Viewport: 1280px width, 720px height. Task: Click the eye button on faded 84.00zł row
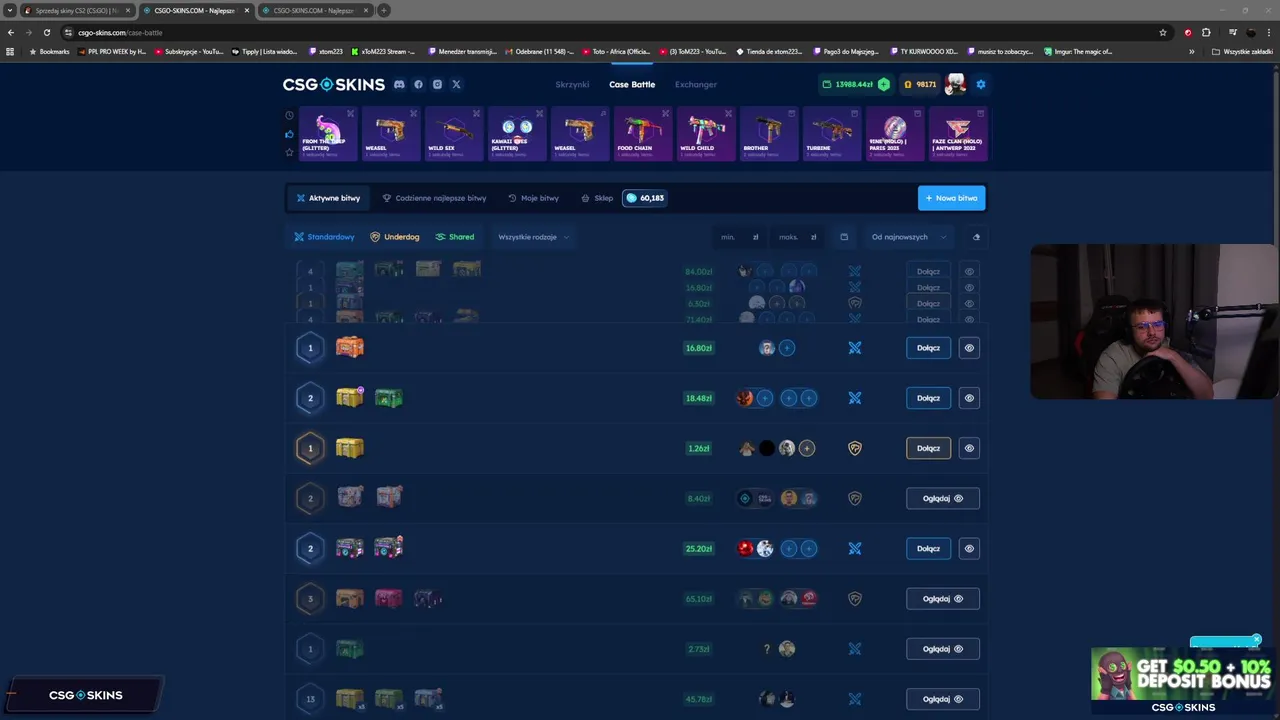(969, 271)
